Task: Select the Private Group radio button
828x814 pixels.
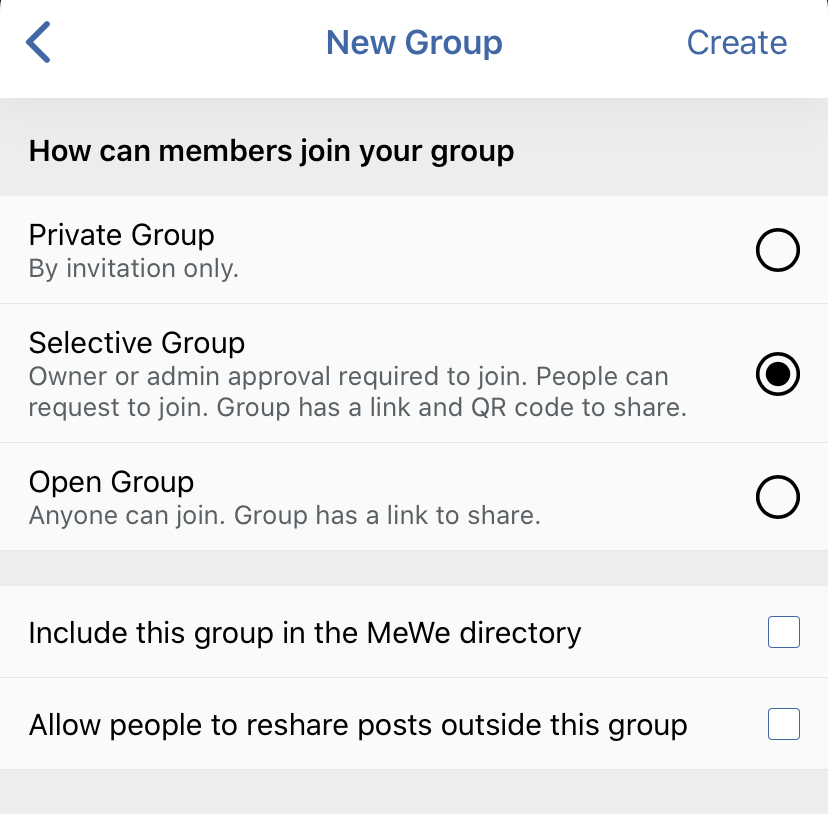Action: [x=777, y=250]
